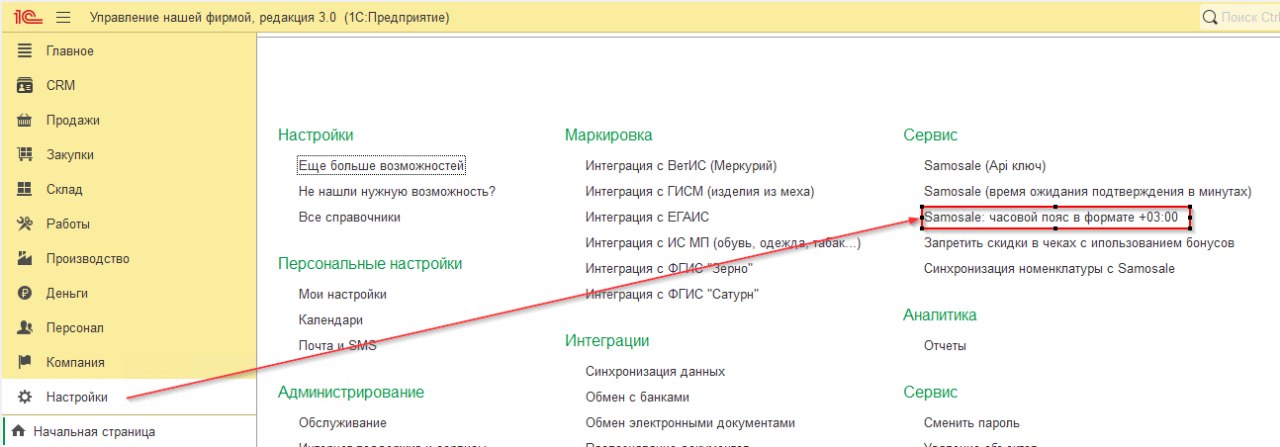Open the hamburger main menu icon
1280x447 pixels.
64,17
